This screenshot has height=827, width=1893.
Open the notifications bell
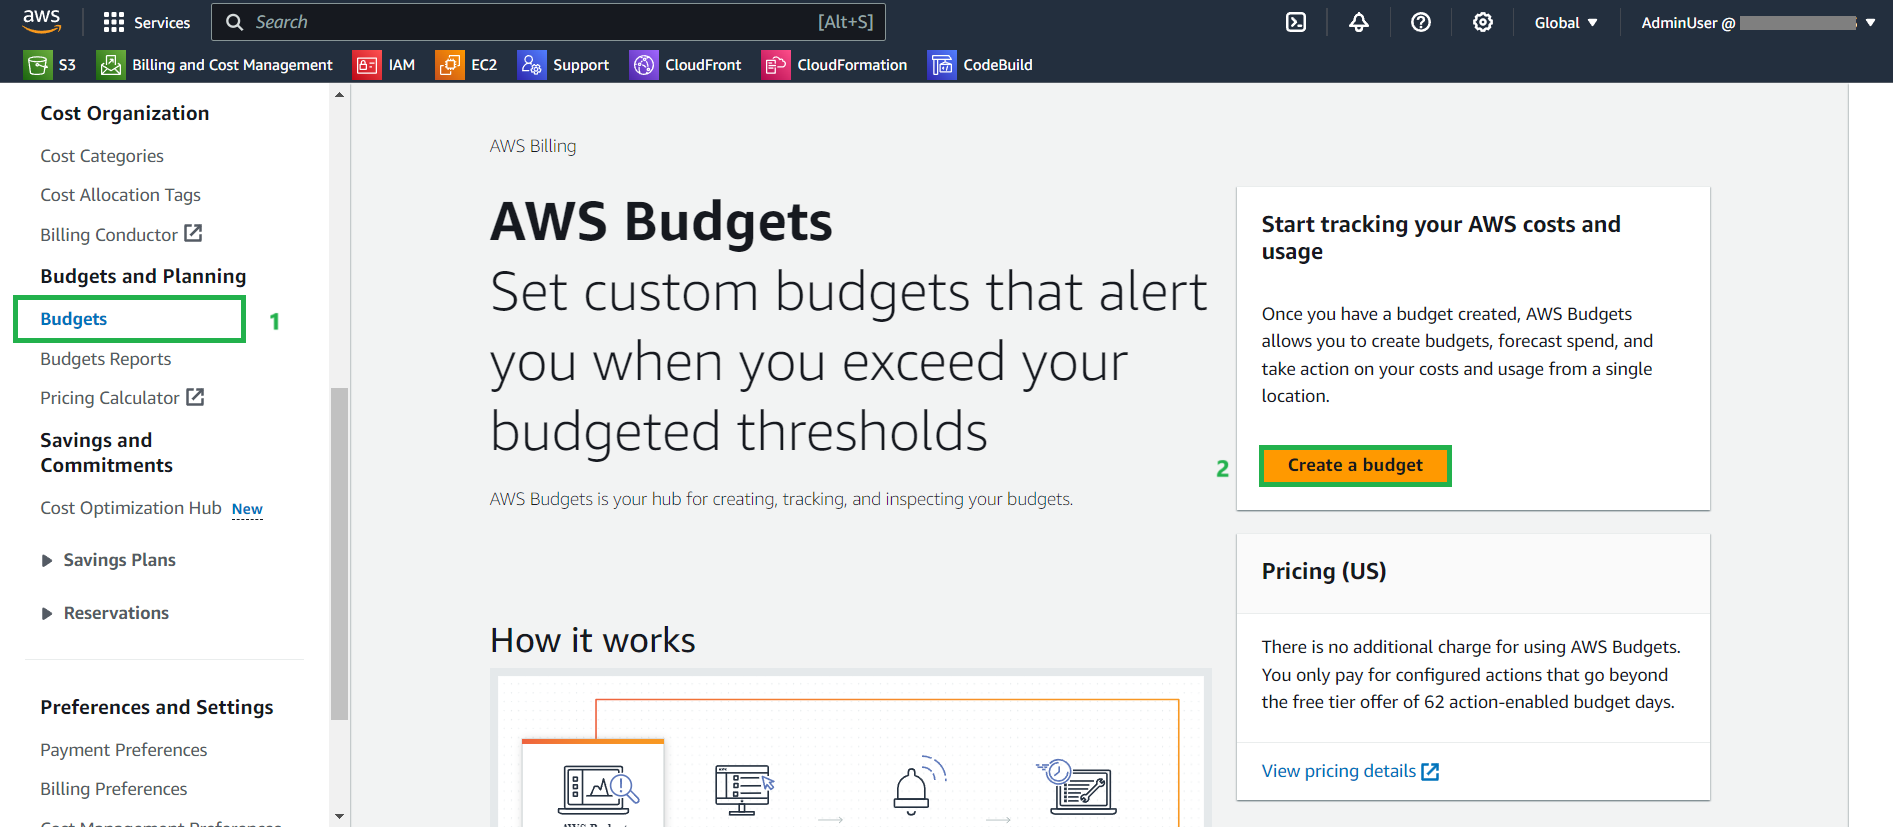click(1358, 22)
